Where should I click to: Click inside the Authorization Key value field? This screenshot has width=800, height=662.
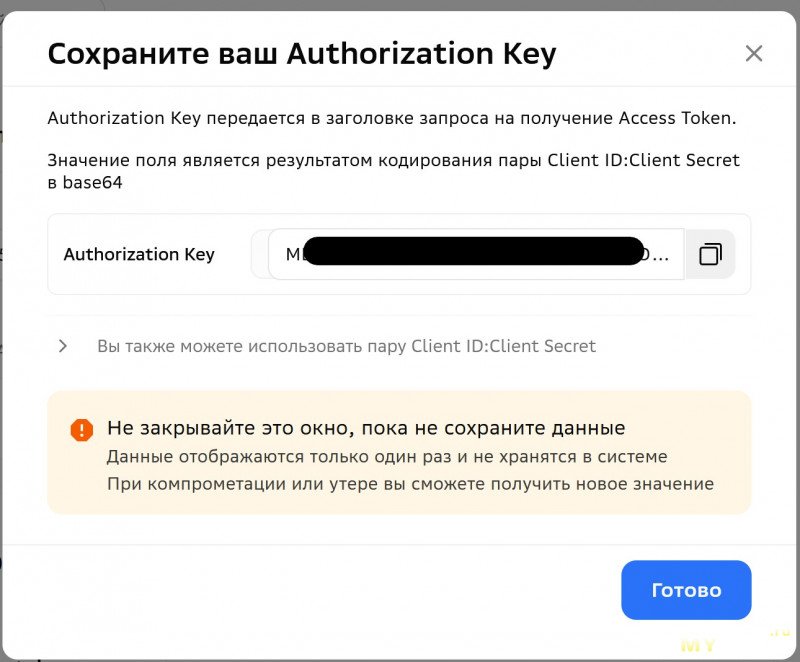[475, 254]
